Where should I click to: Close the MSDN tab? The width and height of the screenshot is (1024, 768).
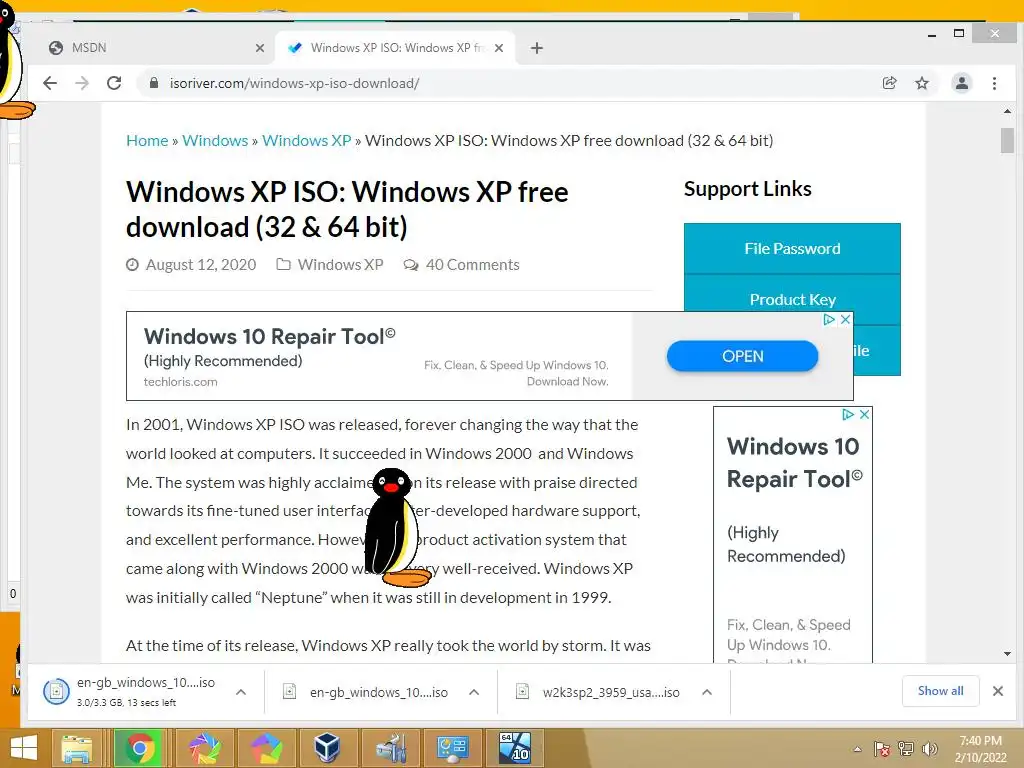coord(260,48)
